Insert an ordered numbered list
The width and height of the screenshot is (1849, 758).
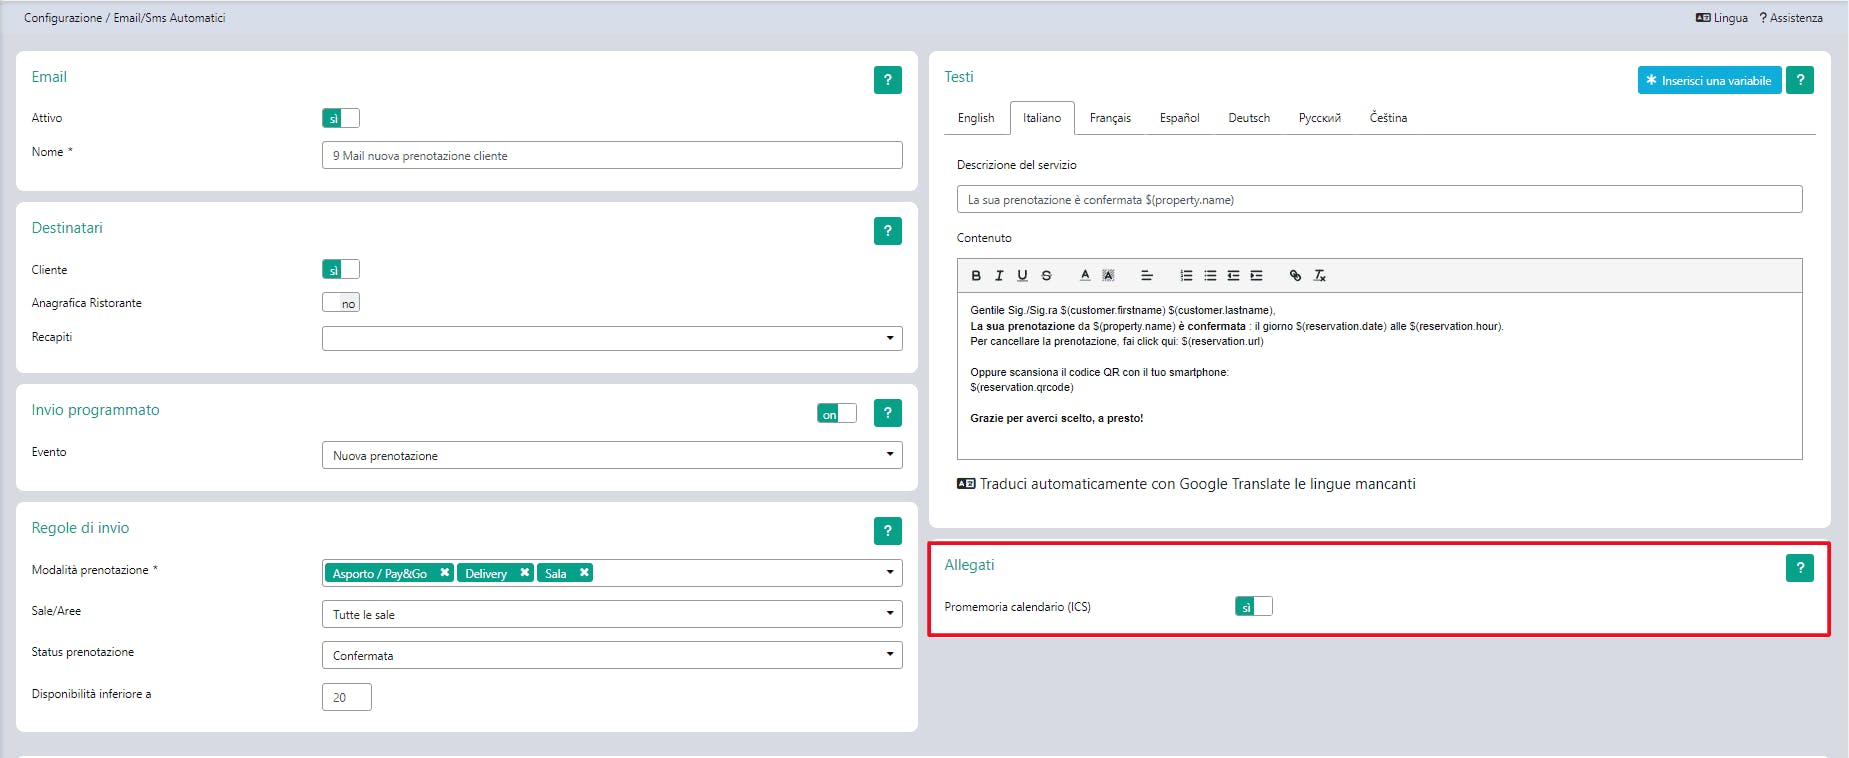(x=1186, y=276)
